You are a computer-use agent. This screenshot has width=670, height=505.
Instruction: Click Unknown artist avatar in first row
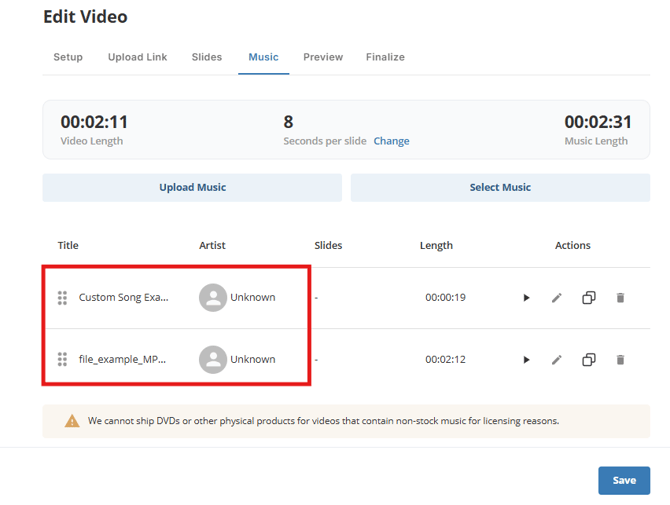[212, 298]
